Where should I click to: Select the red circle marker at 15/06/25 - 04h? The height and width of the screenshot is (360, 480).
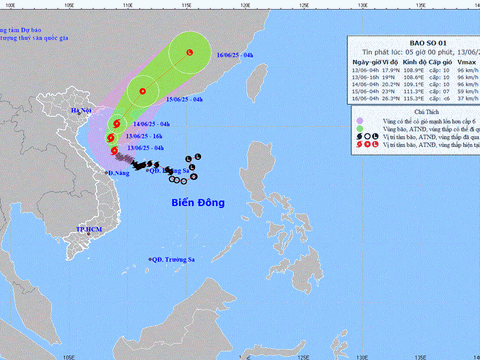point(143,91)
